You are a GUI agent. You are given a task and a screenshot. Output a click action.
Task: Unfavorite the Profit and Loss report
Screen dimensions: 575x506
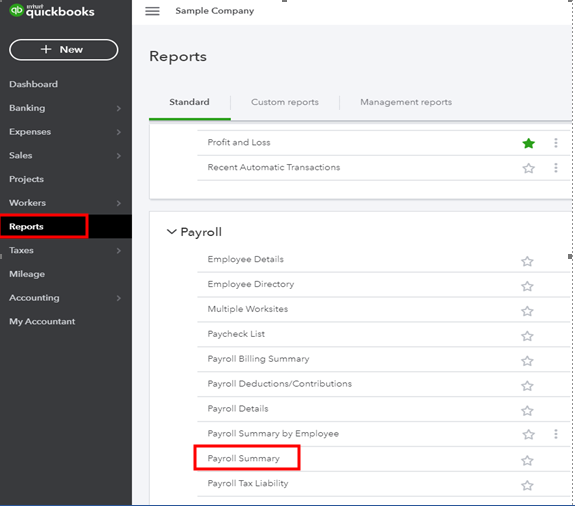click(x=528, y=143)
